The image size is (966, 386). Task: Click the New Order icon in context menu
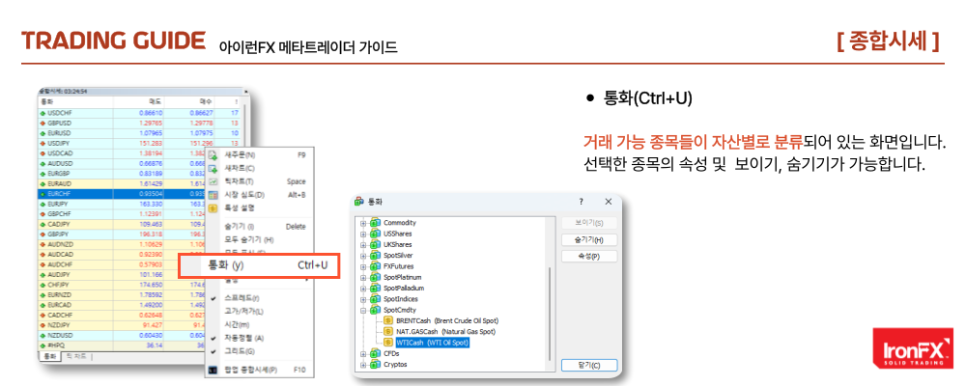point(213,155)
